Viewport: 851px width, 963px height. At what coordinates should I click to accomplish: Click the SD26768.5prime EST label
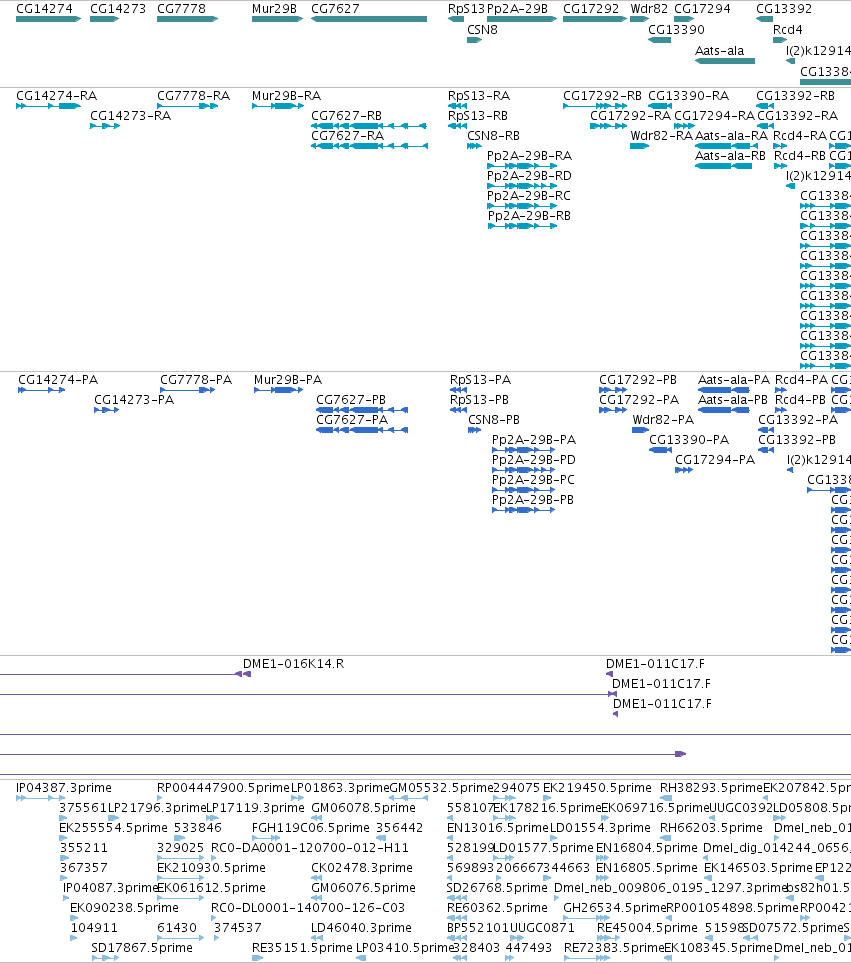(497, 887)
